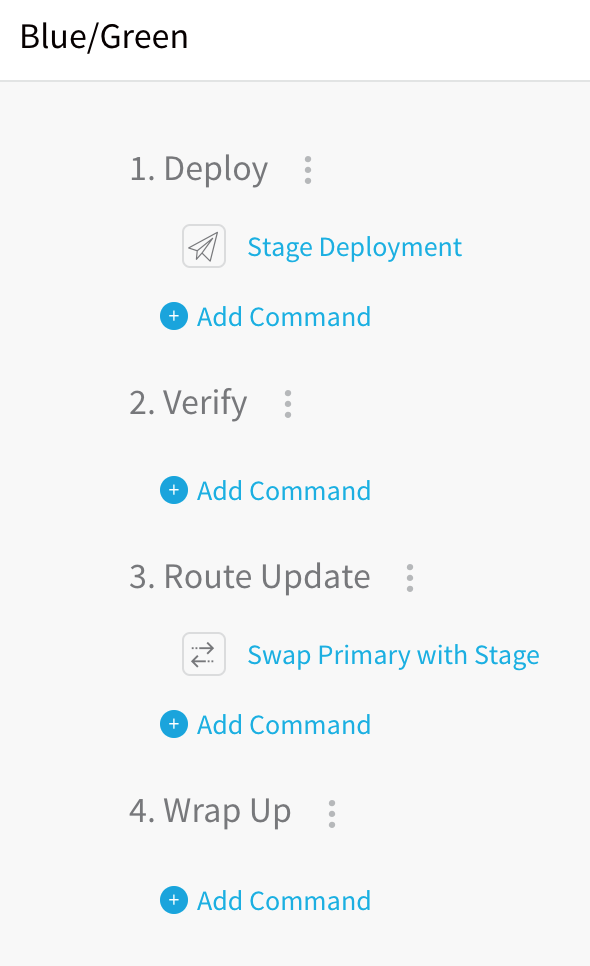Viewport: 590px width, 966px height.
Task: Select Add Command text in Wrap Up section
Action: coord(284,901)
